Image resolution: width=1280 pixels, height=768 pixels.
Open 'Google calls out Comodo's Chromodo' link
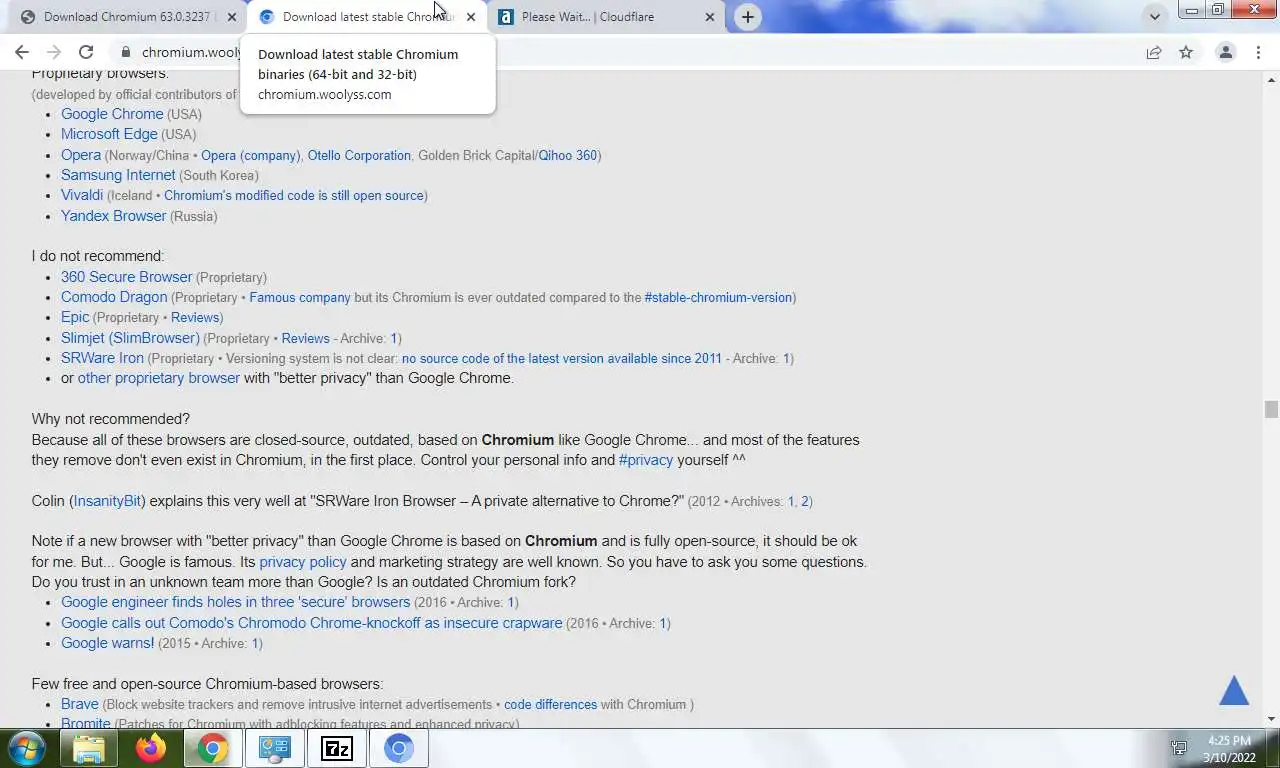click(311, 623)
